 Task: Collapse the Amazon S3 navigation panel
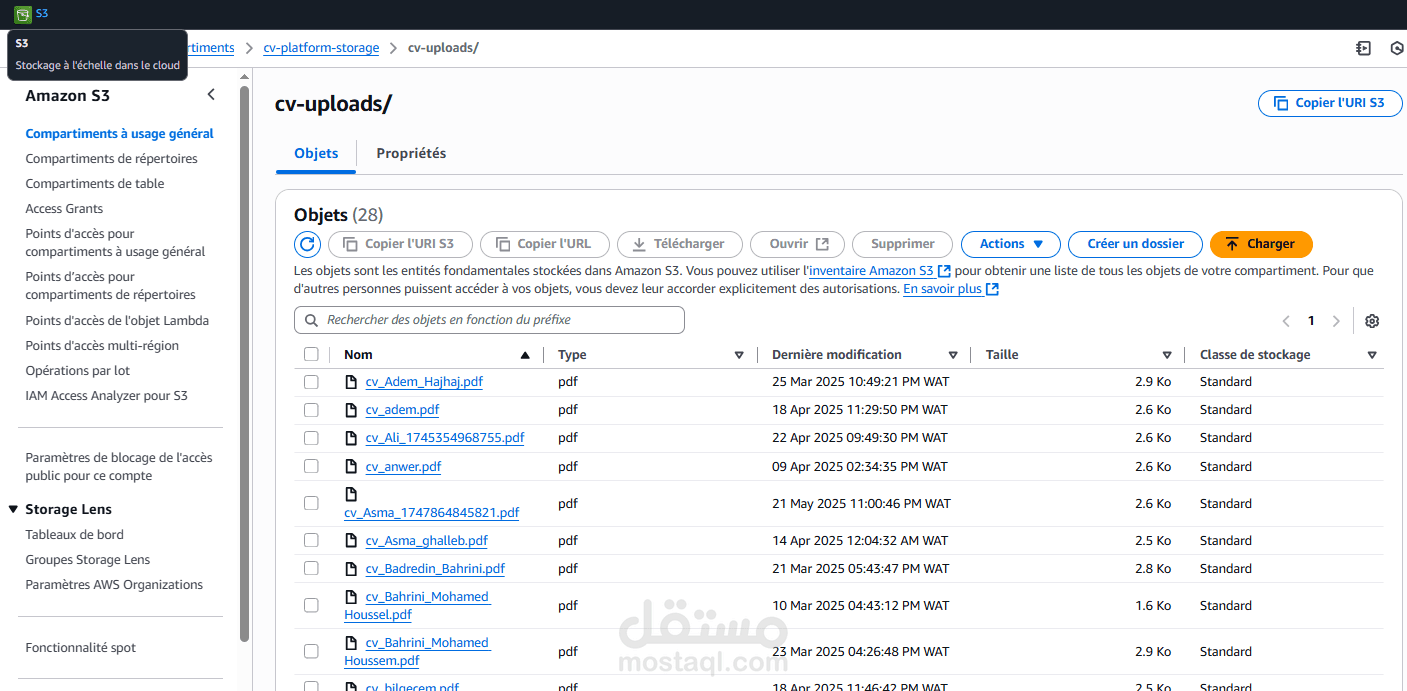pyautogui.click(x=211, y=95)
